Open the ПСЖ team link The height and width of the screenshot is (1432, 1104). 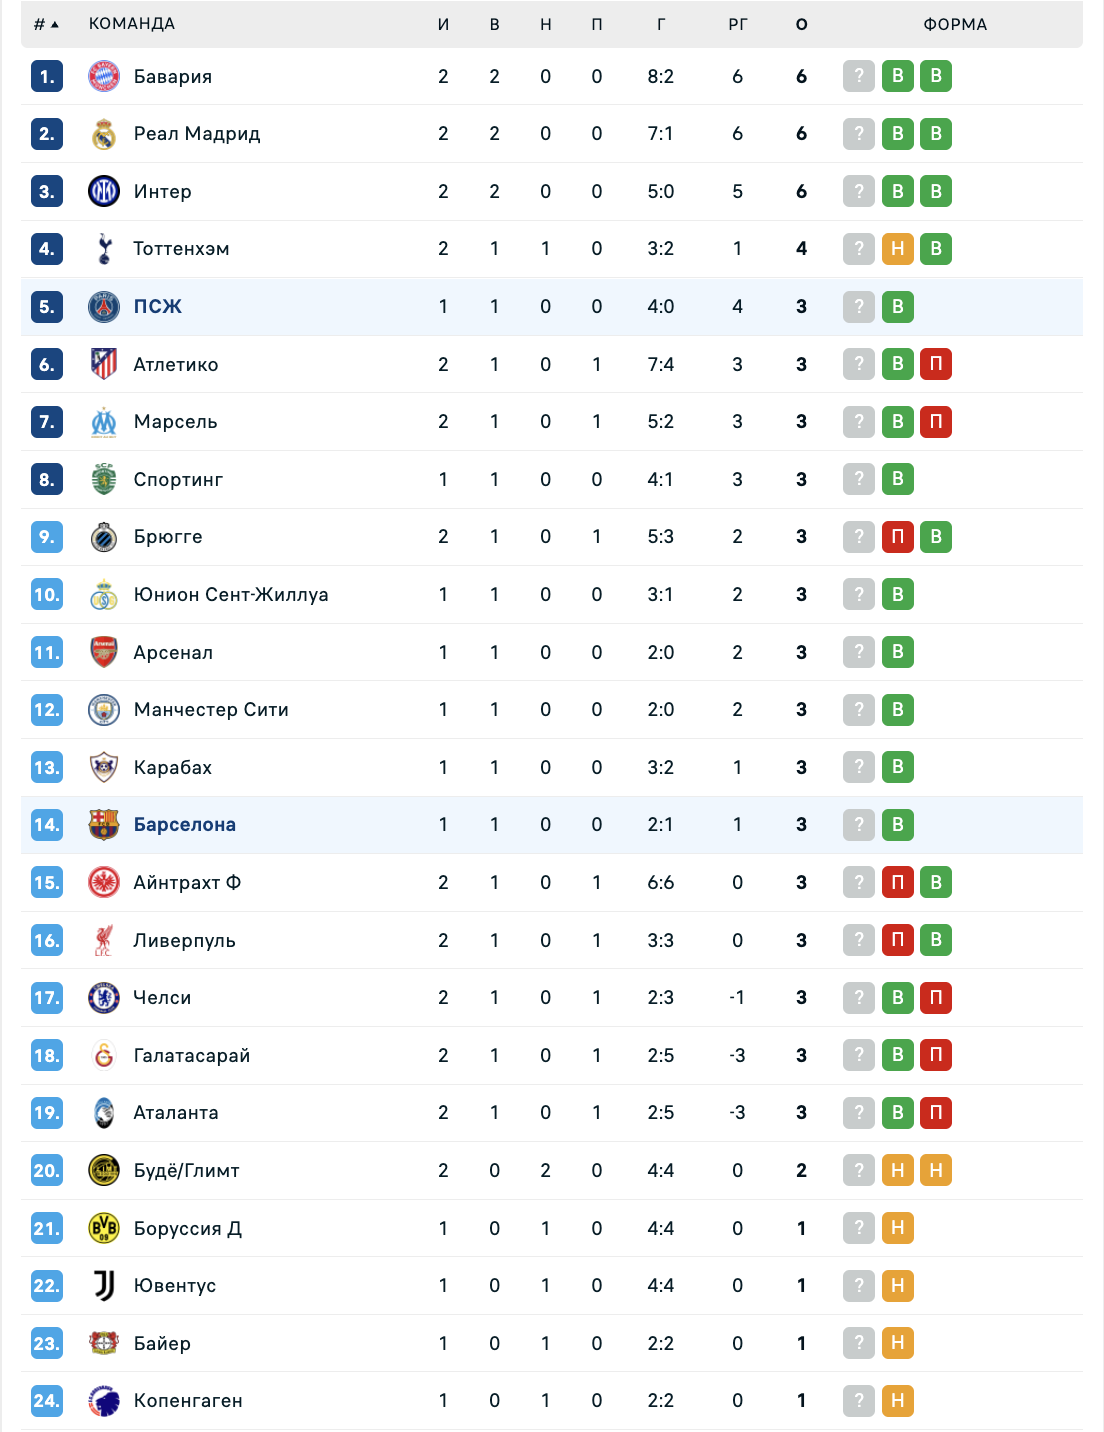tap(158, 307)
